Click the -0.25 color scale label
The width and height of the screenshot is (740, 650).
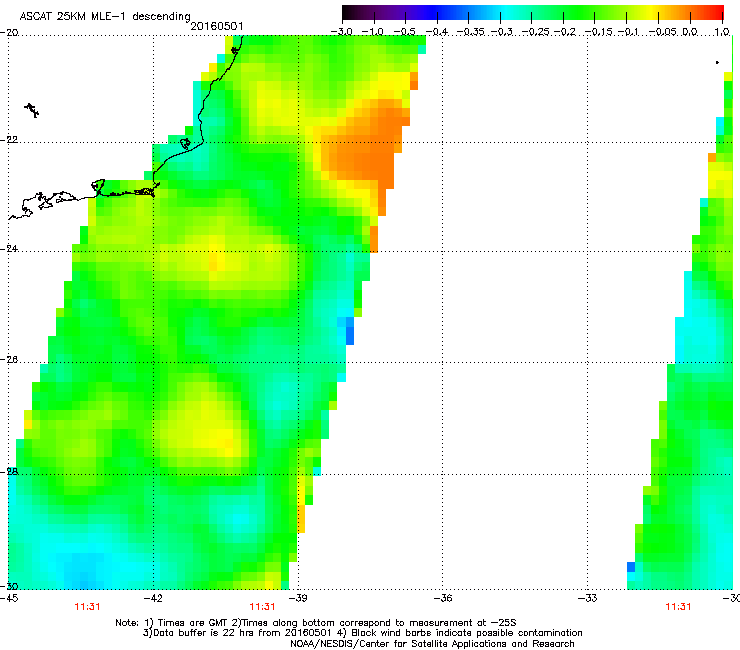[x=536, y=32]
